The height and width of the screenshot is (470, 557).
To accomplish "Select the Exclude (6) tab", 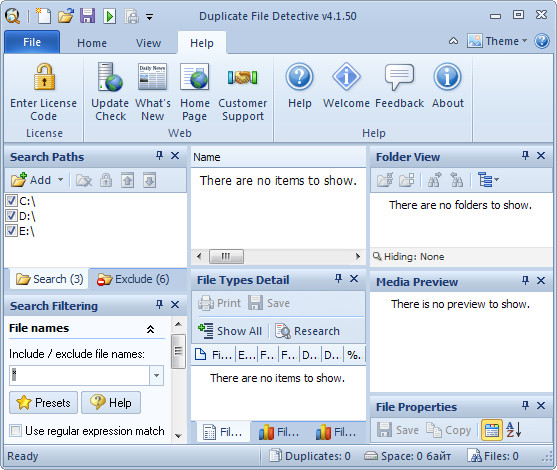I will click(x=133, y=279).
